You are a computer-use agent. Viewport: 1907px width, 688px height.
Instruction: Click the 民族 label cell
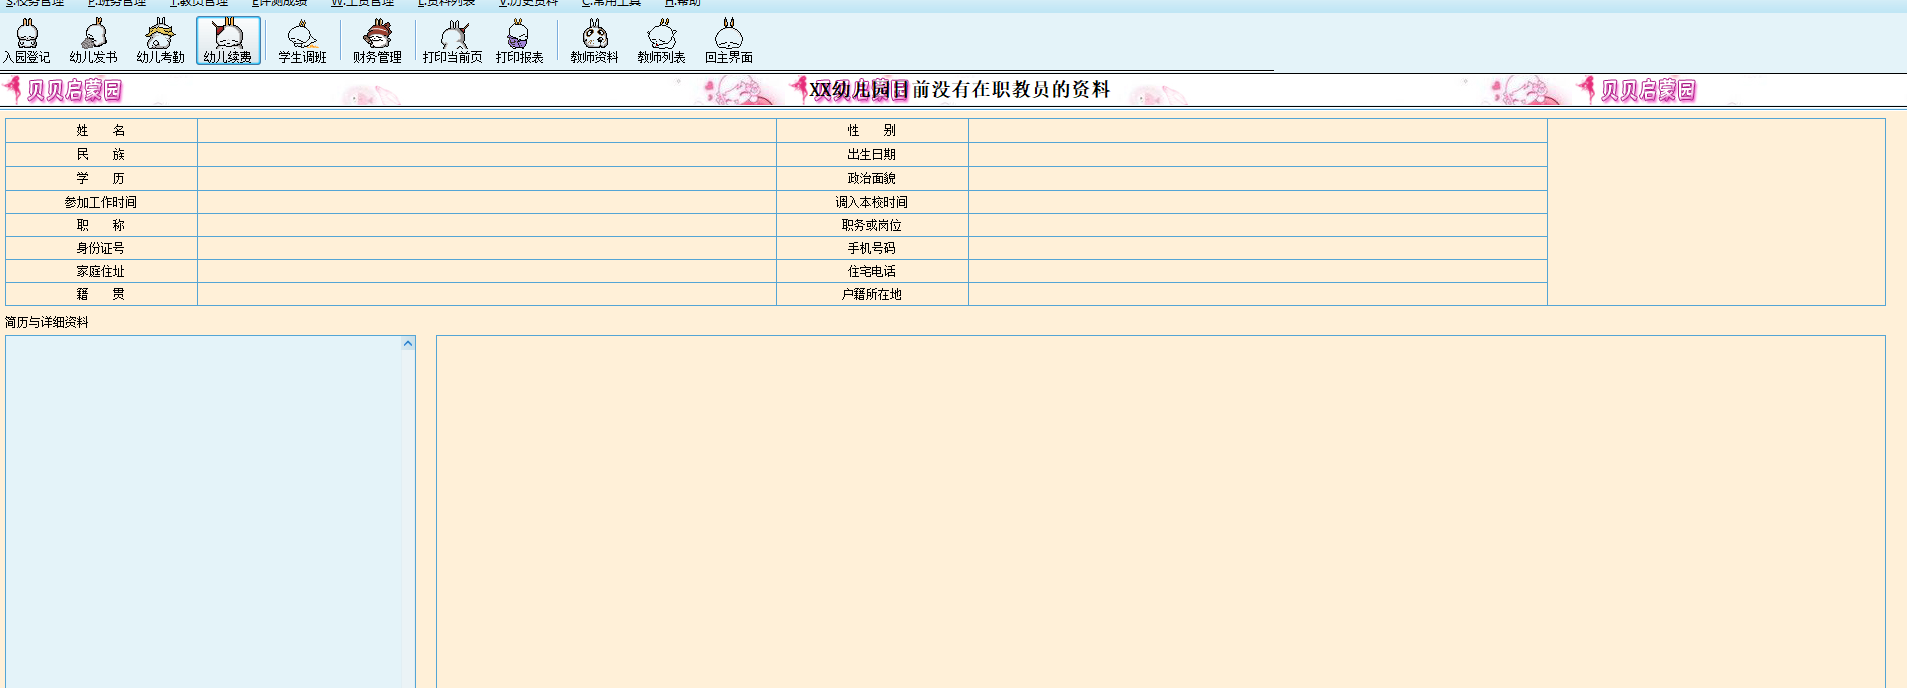pyautogui.click(x=101, y=154)
